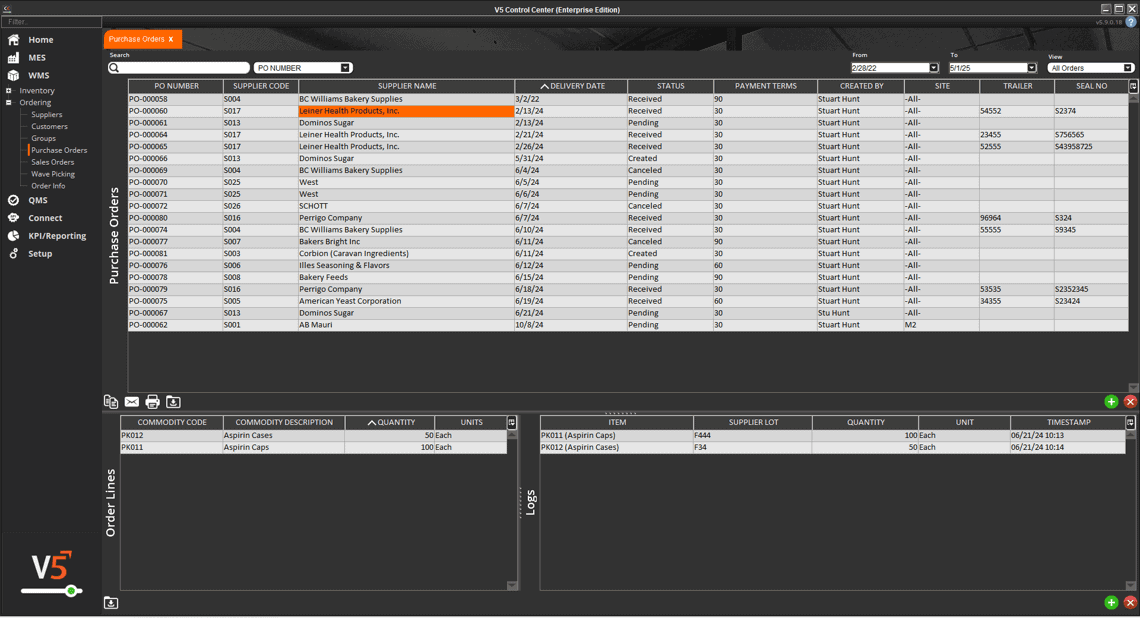Click the Leiner Health Products highlighted cell
1140x618 pixels.
(x=406, y=111)
